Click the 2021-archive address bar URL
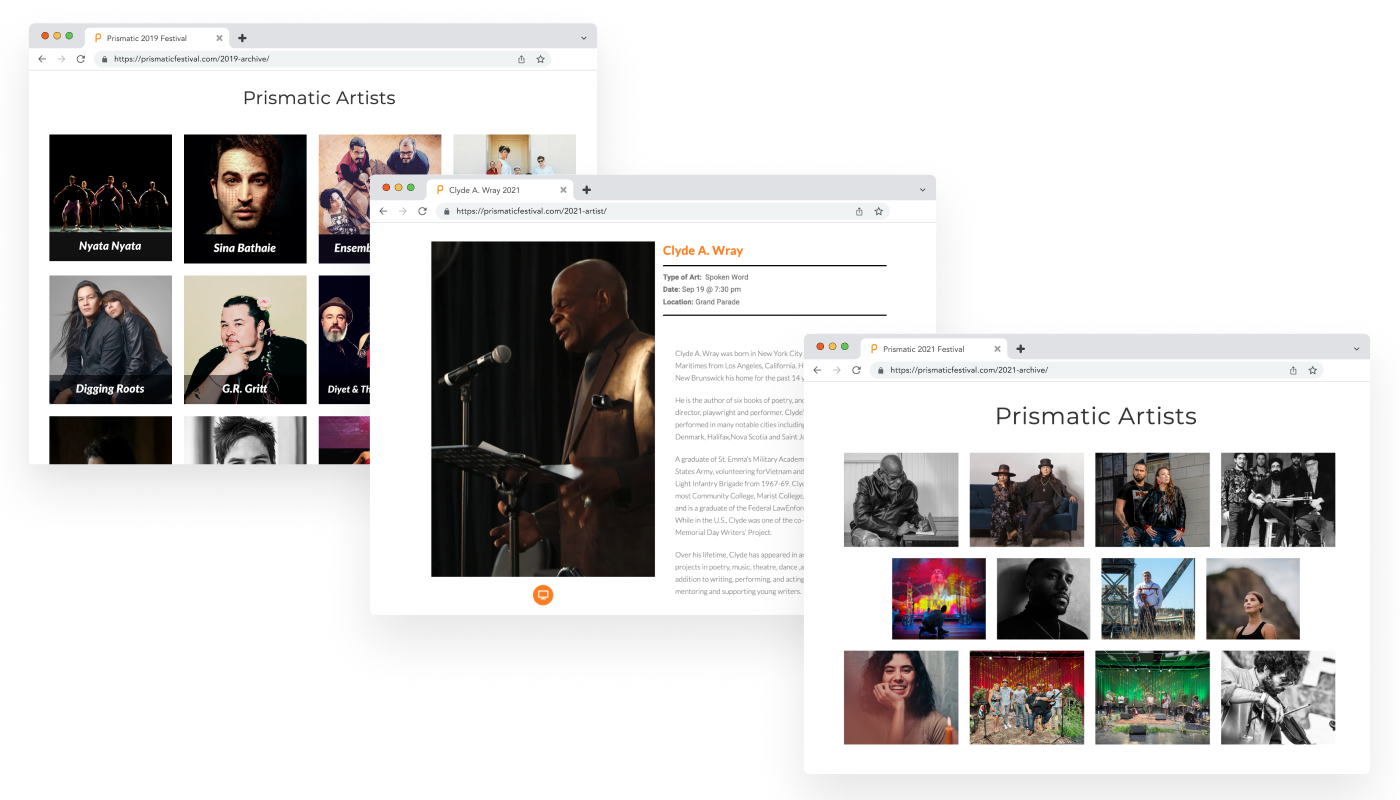This screenshot has width=1400, height=800. [x=968, y=370]
